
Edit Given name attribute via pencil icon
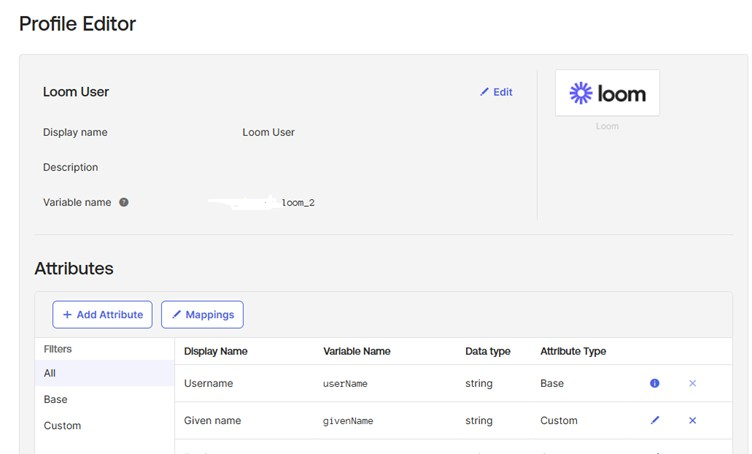(x=655, y=420)
